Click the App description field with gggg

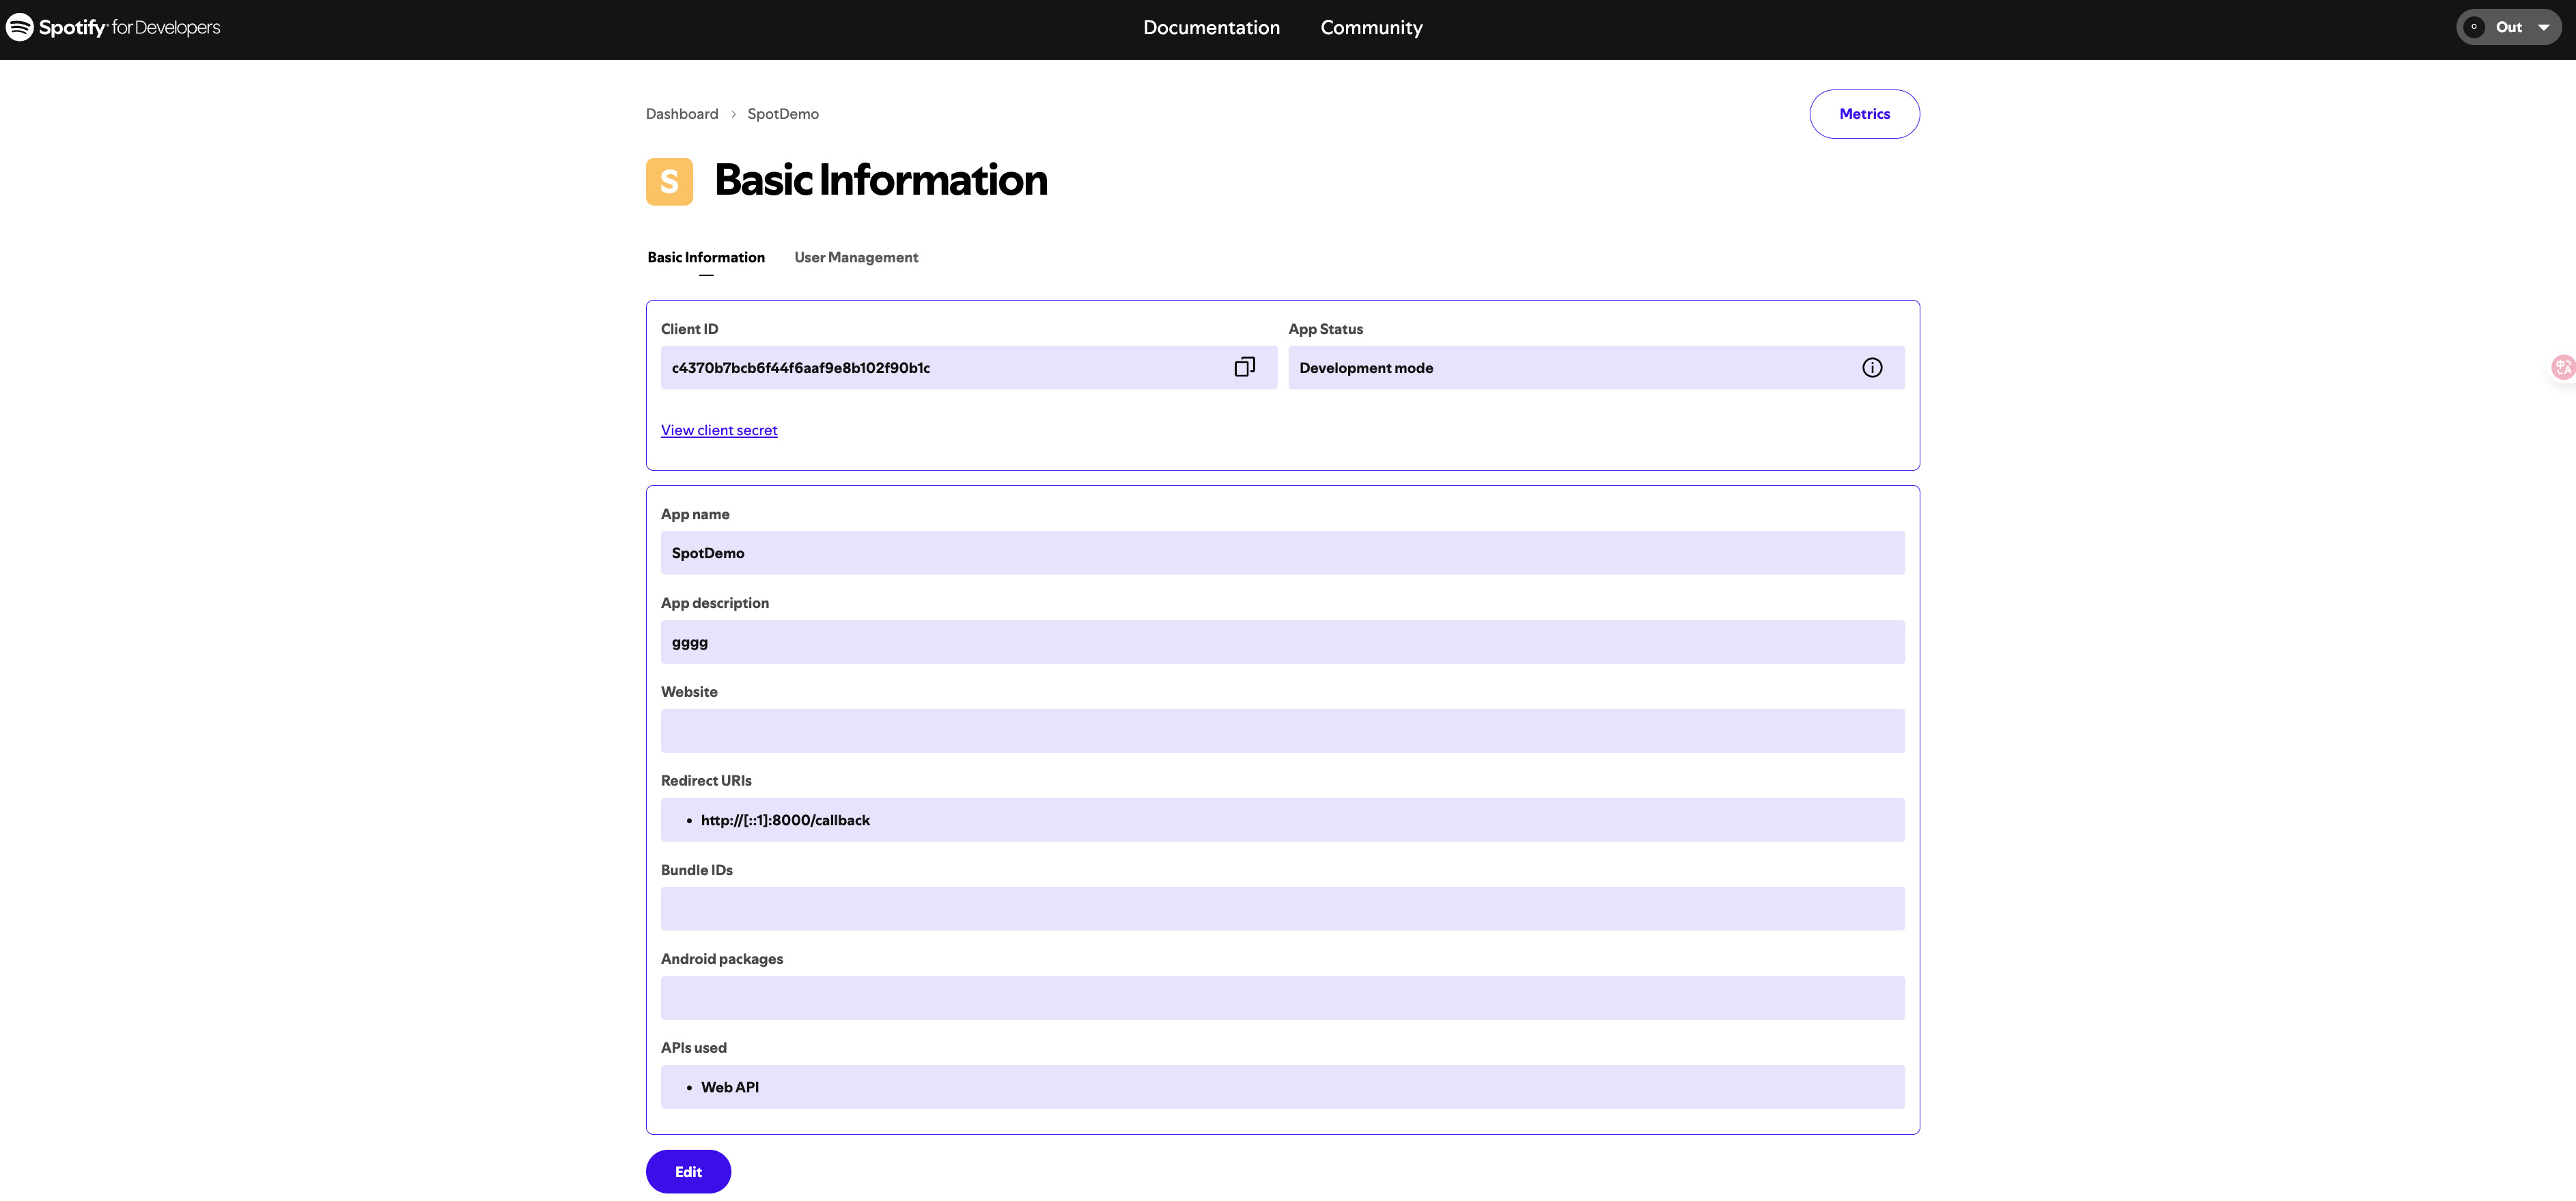[x=1282, y=641]
